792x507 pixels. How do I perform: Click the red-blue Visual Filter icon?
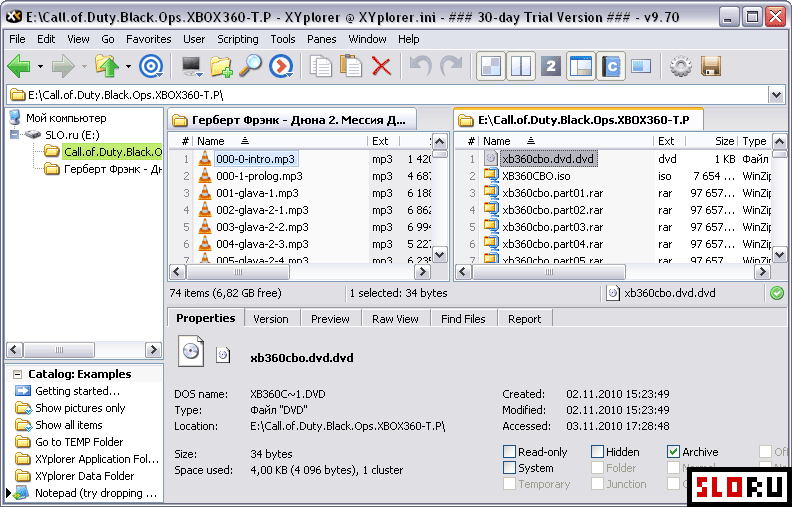pos(281,66)
